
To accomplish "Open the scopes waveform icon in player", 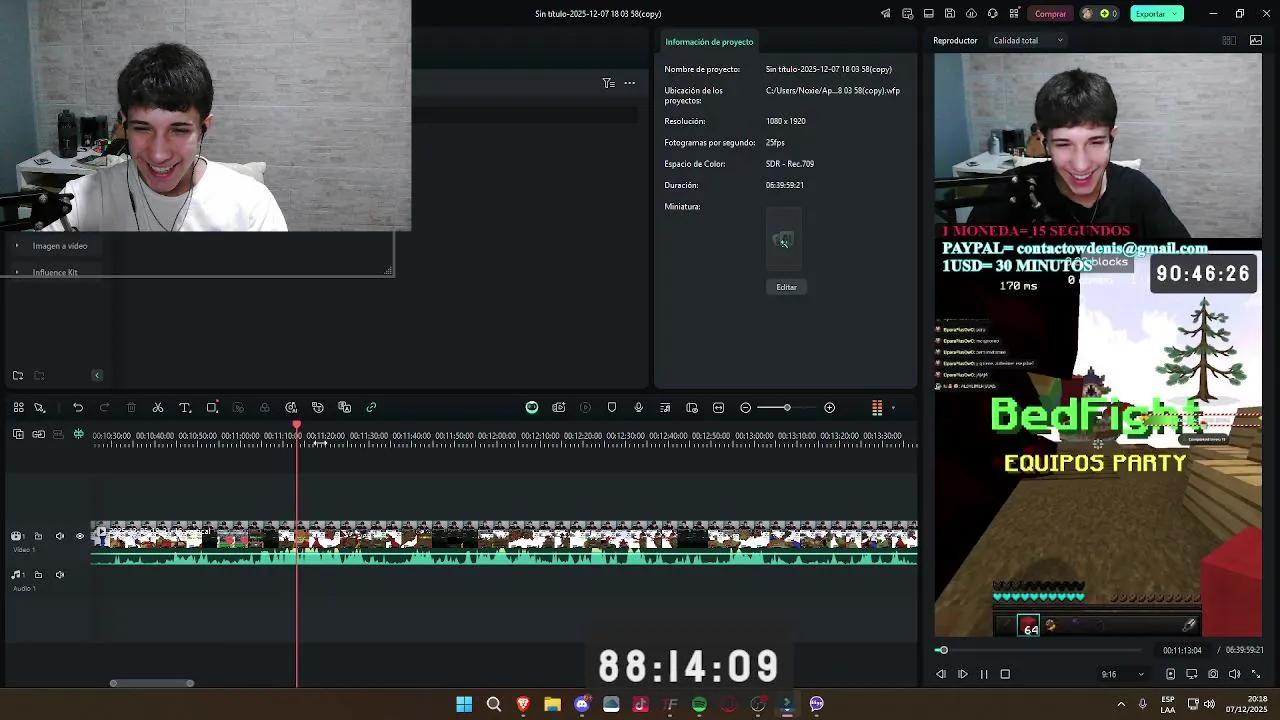I will (1256, 41).
